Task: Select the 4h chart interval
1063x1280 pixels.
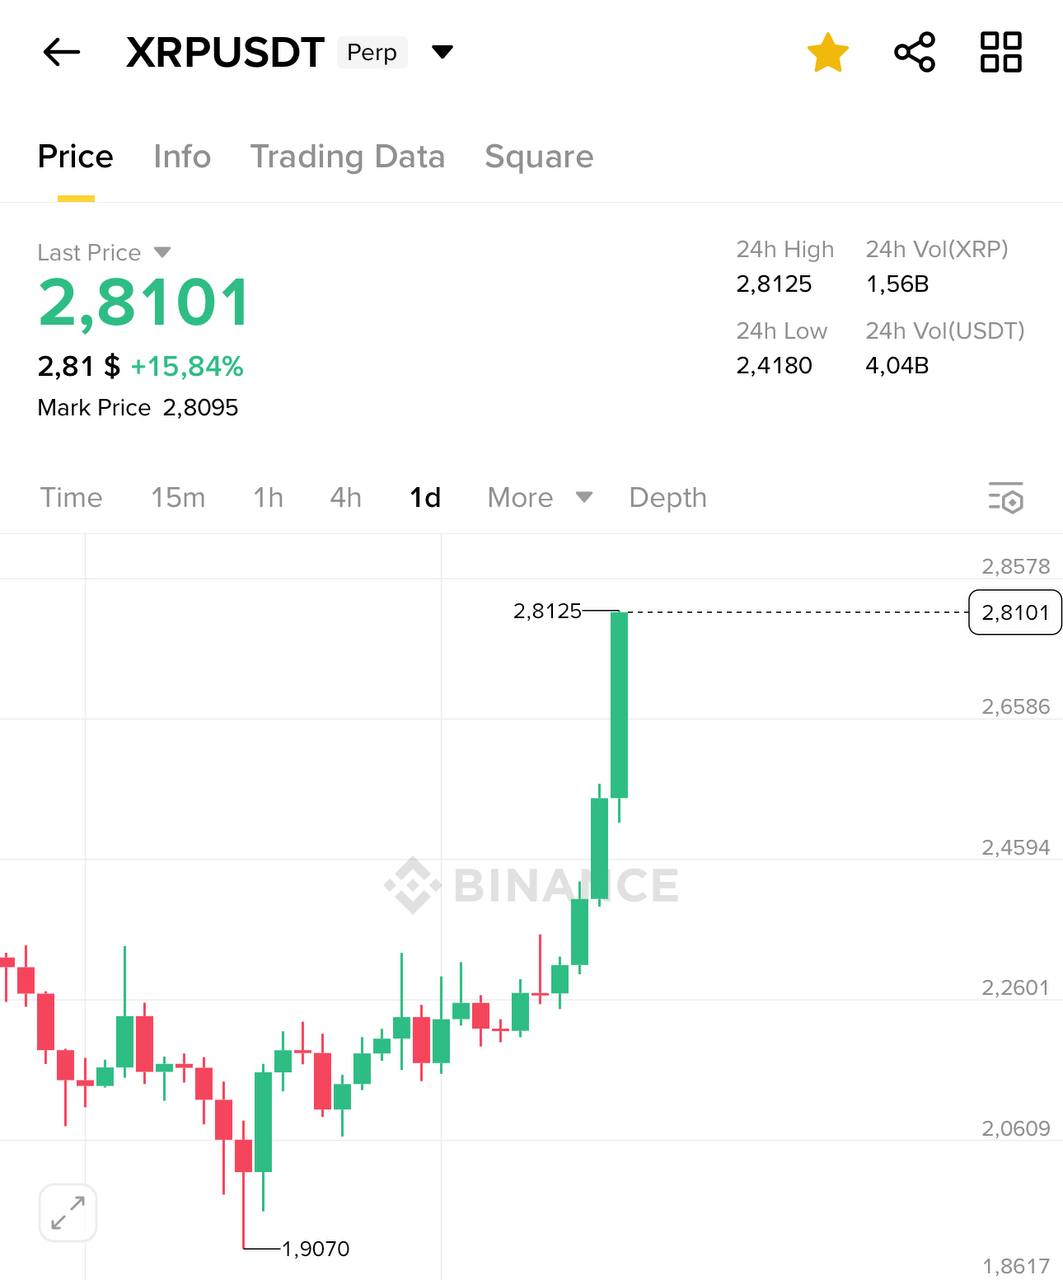Action: pyautogui.click(x=346, y=497)
